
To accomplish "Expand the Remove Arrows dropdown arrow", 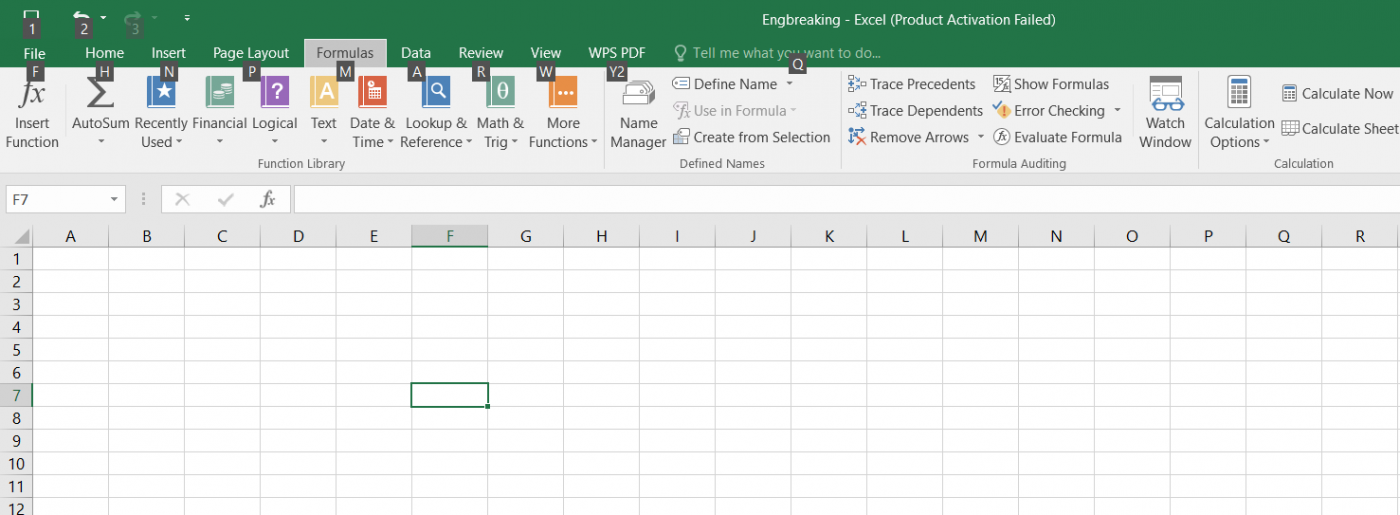I will click(x=981, y=137).
